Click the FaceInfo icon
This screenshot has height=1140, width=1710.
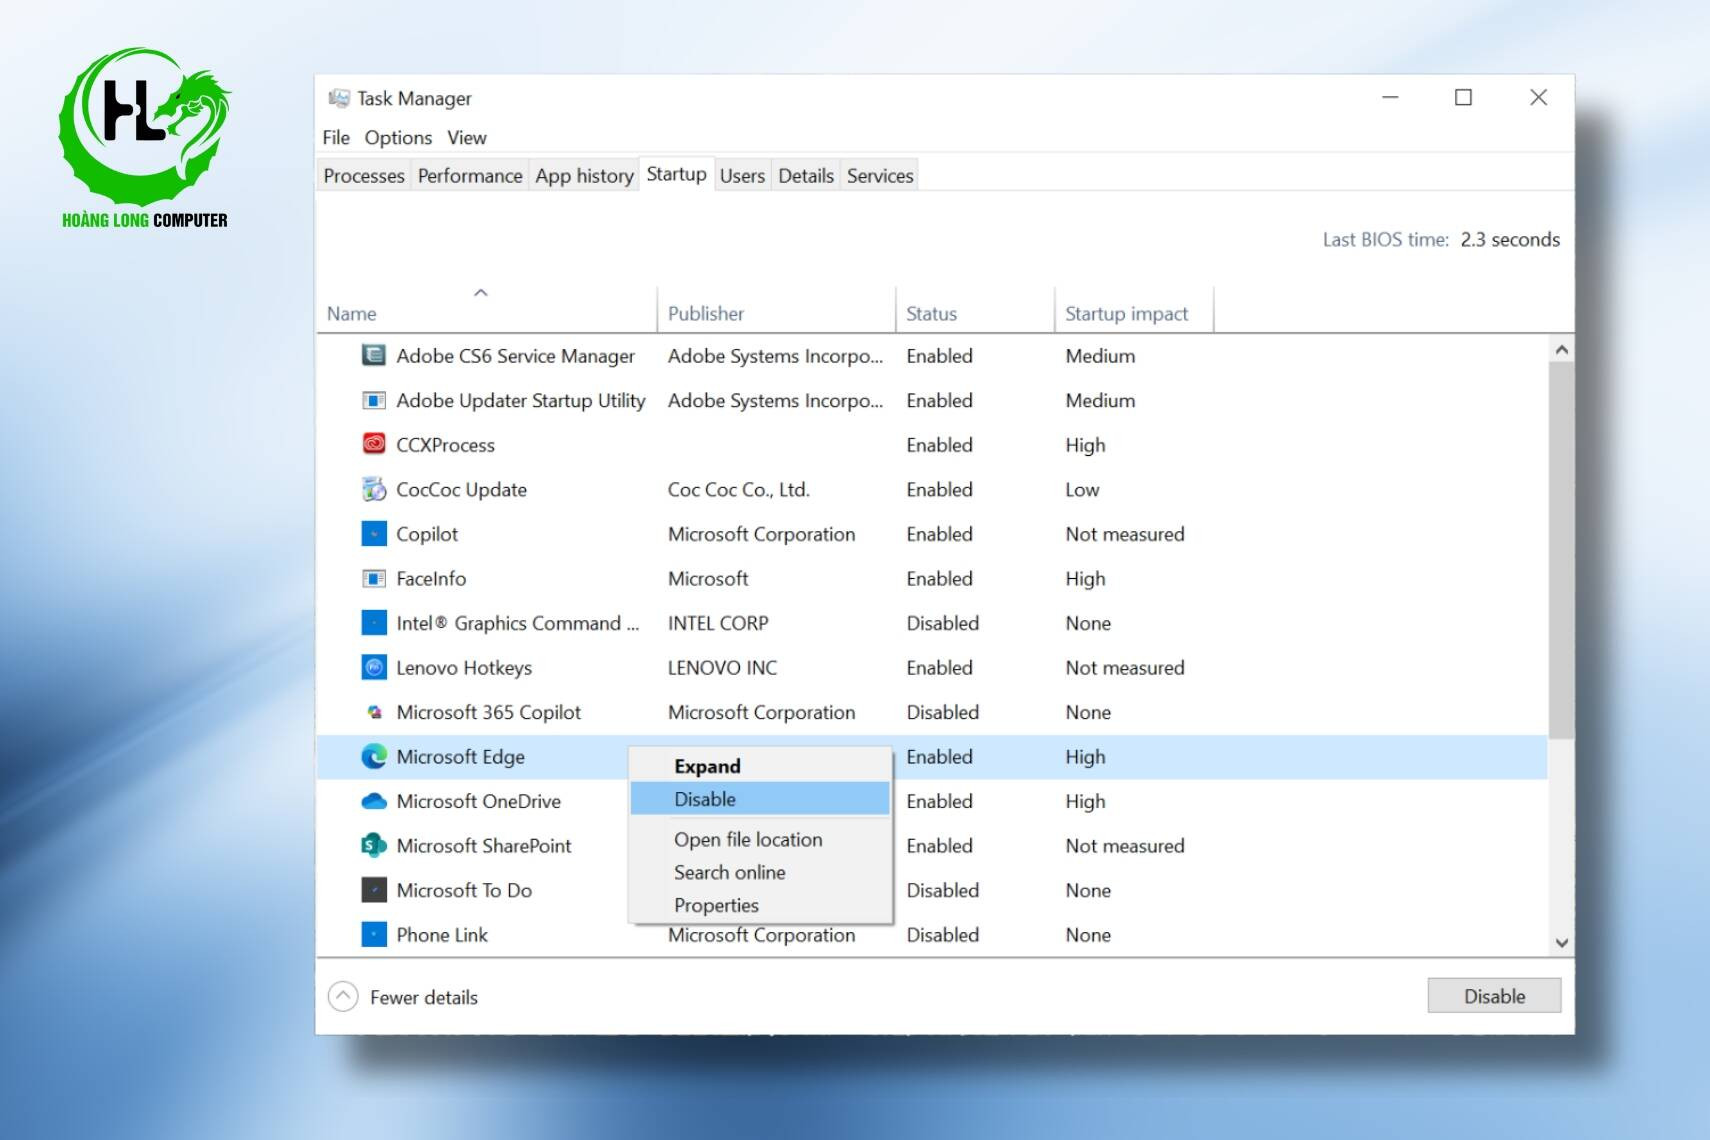(x=373, y=579)
